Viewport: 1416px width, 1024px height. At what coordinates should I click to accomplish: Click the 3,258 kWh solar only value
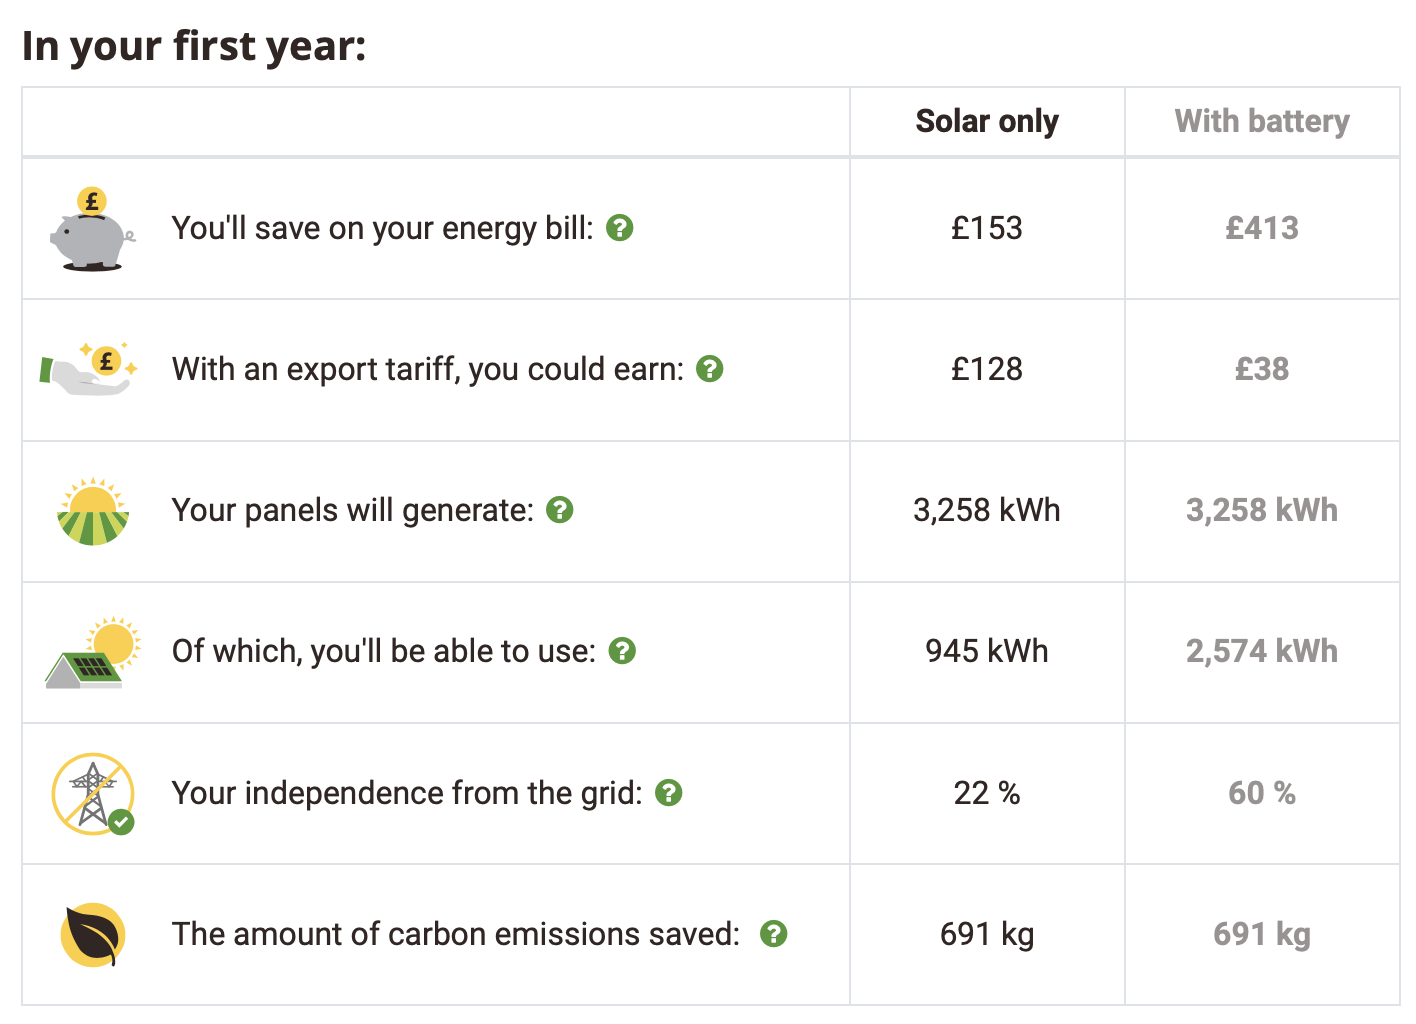coord(987,510)
